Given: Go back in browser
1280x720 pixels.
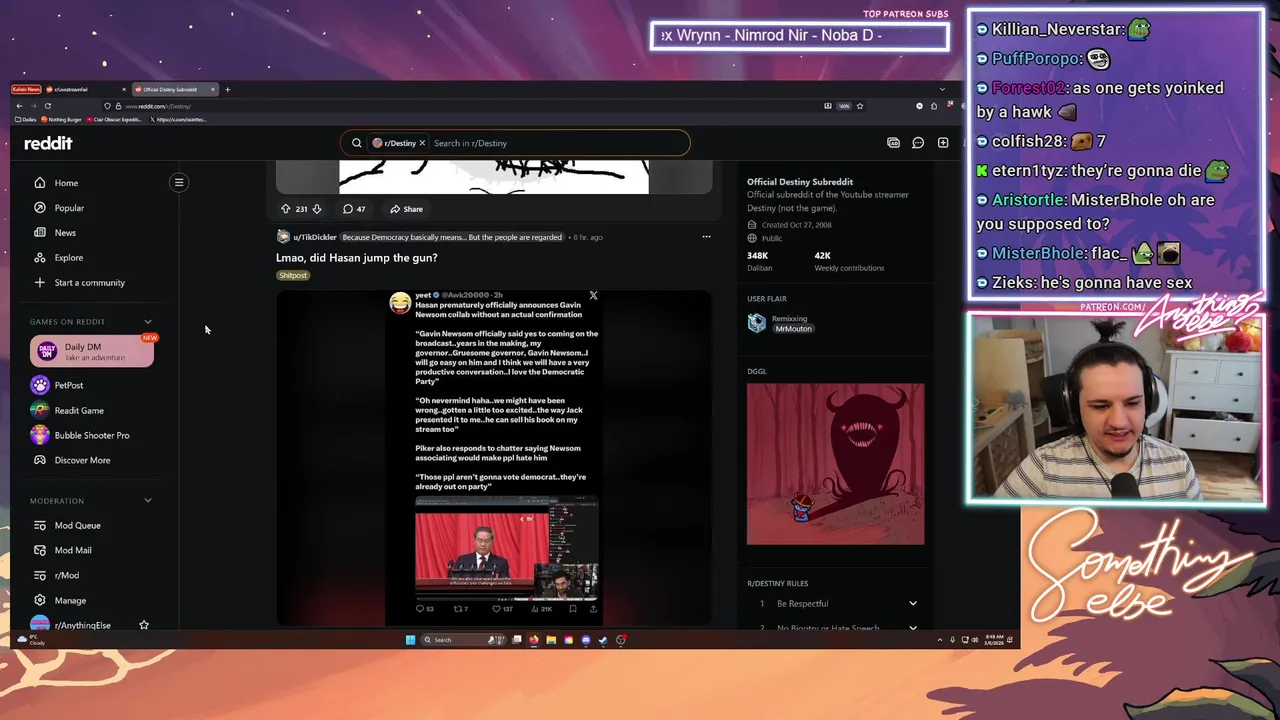Looking at the screenshot, I should (19, 106).
